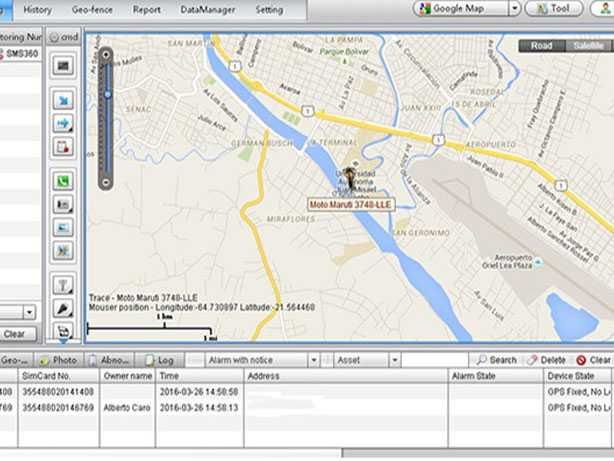614x461 pixels.
Task: Click the Alberto Caro owner cell
Action: 128,408
